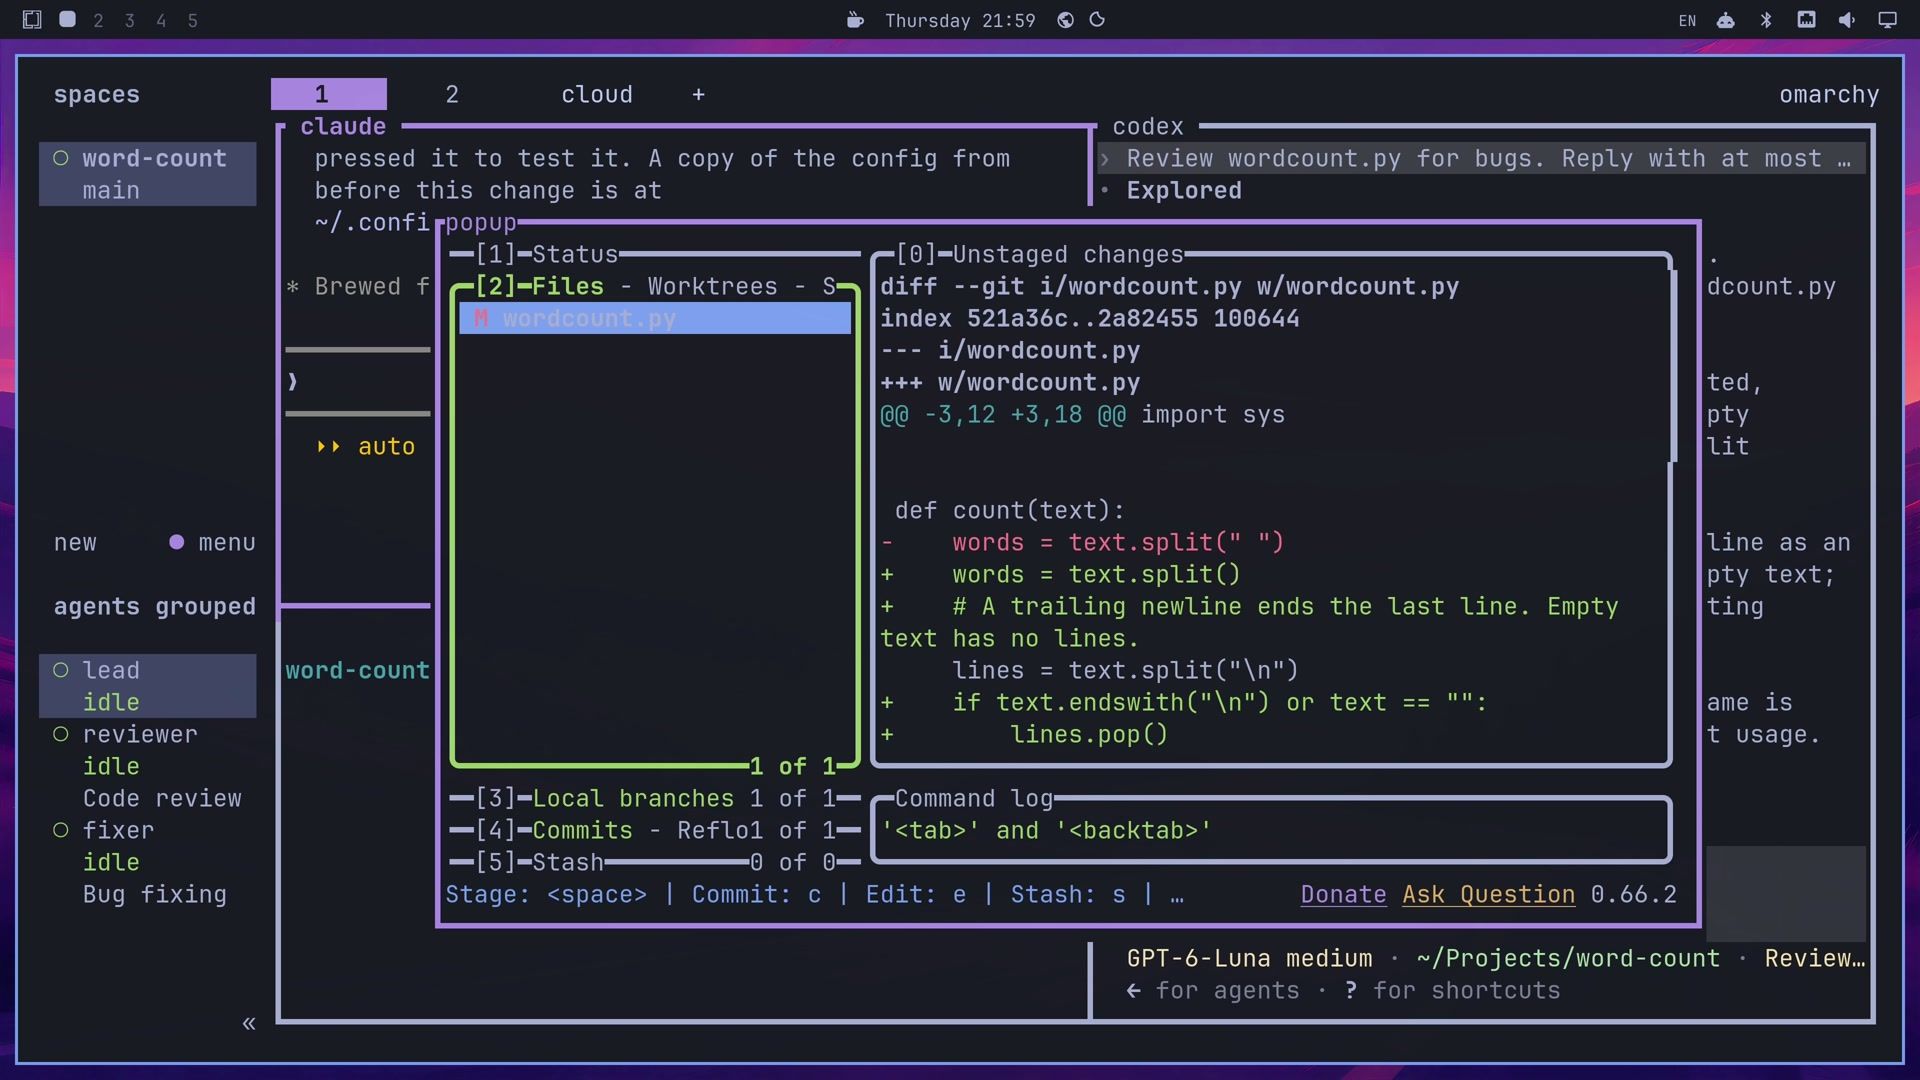
Task: Open the volume speaker icon
Action: tap(1847, 20)
